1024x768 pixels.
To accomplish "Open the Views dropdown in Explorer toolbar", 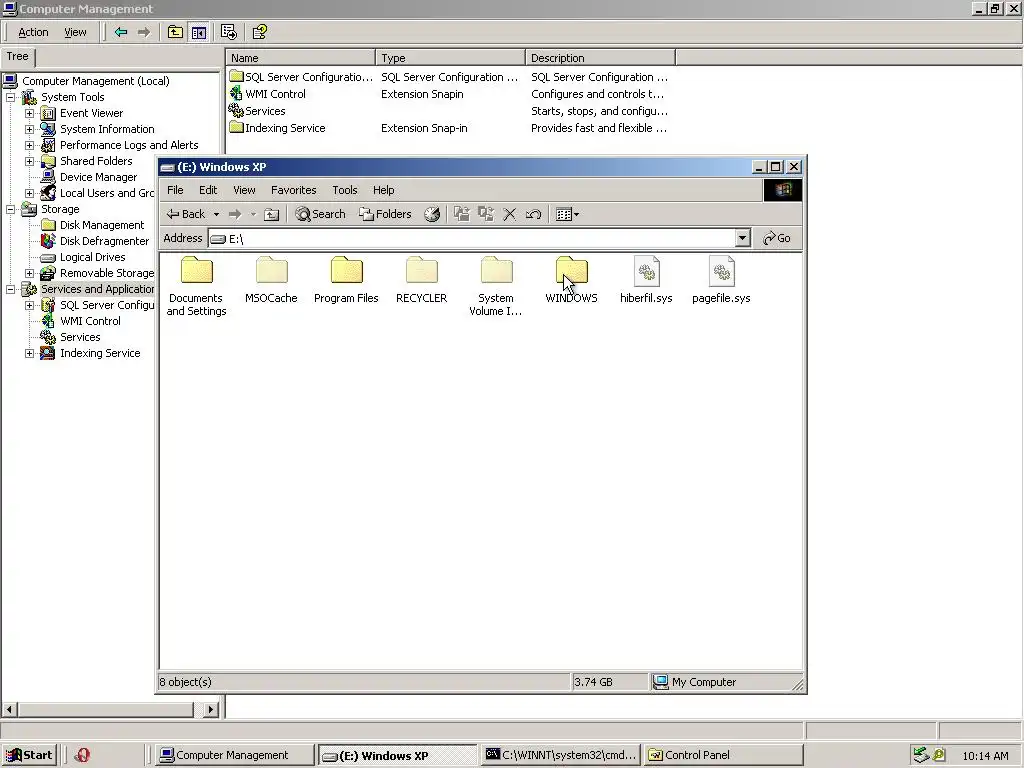I will [567, 214].
